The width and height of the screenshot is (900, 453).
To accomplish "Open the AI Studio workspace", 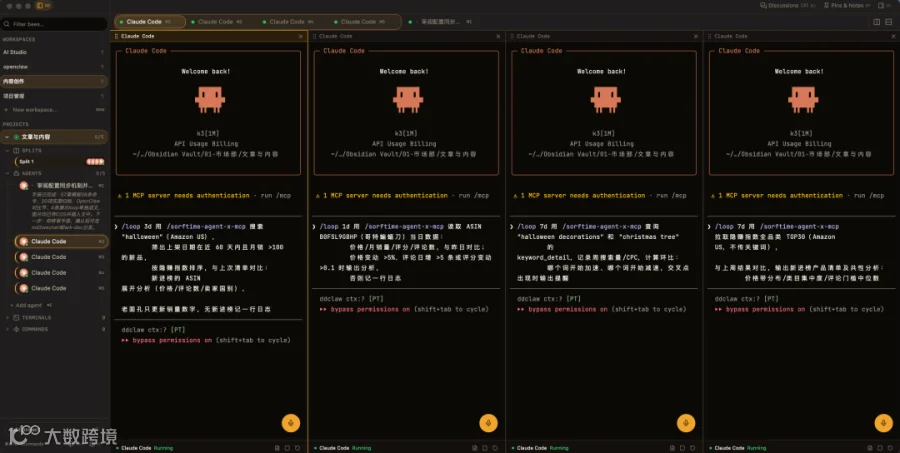I will click(54, 52).
